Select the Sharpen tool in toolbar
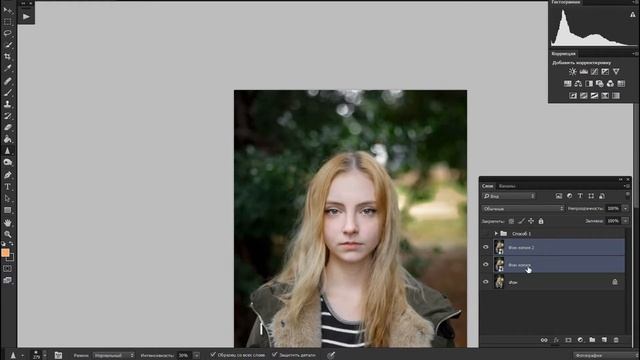Screen dimensions: 640x360 (x=7, y=151)
